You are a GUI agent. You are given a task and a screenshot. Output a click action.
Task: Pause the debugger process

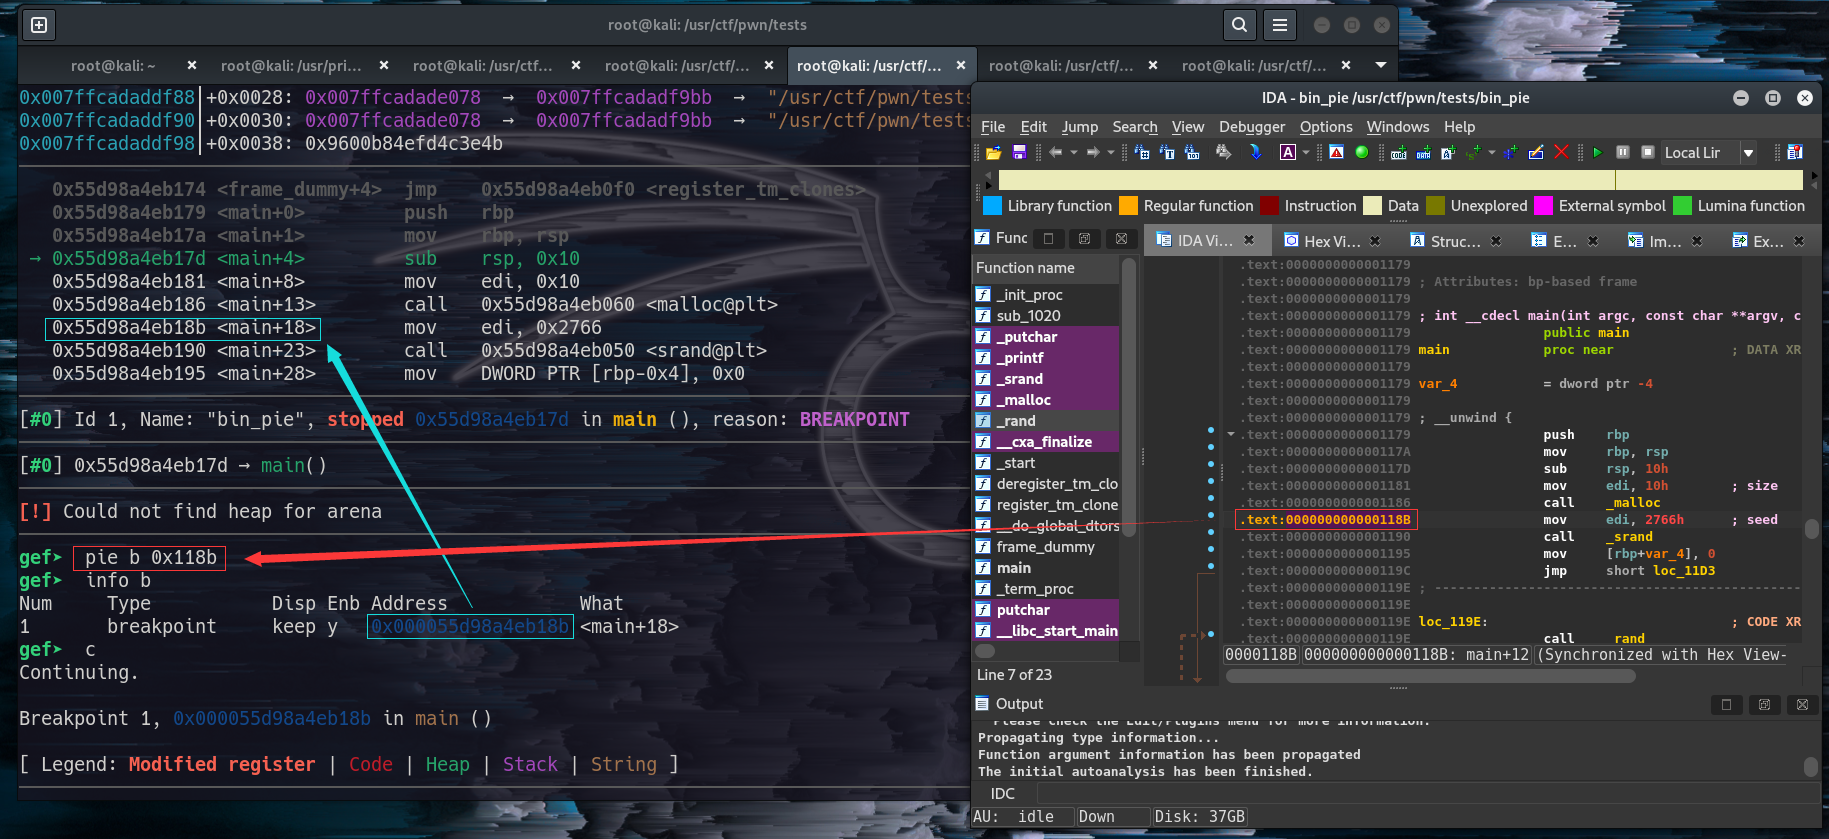coord(1623,152)
